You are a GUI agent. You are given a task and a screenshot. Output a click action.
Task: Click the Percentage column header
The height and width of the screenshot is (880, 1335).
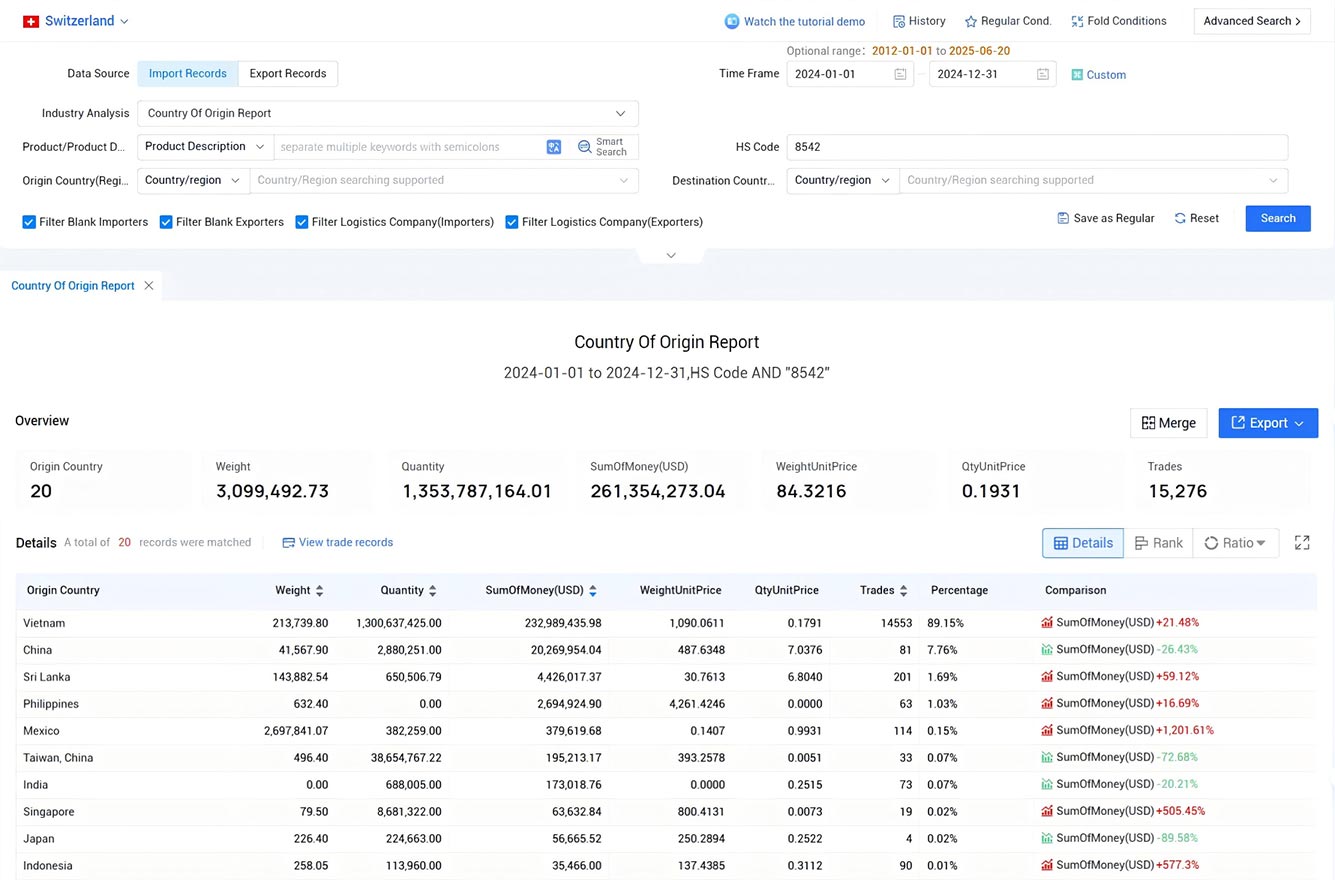click(959, 590)
